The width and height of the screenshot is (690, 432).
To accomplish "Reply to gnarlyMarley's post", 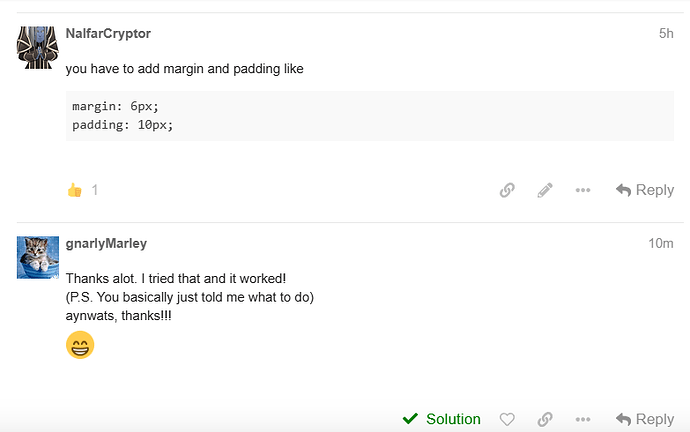I will pos(645,419).
